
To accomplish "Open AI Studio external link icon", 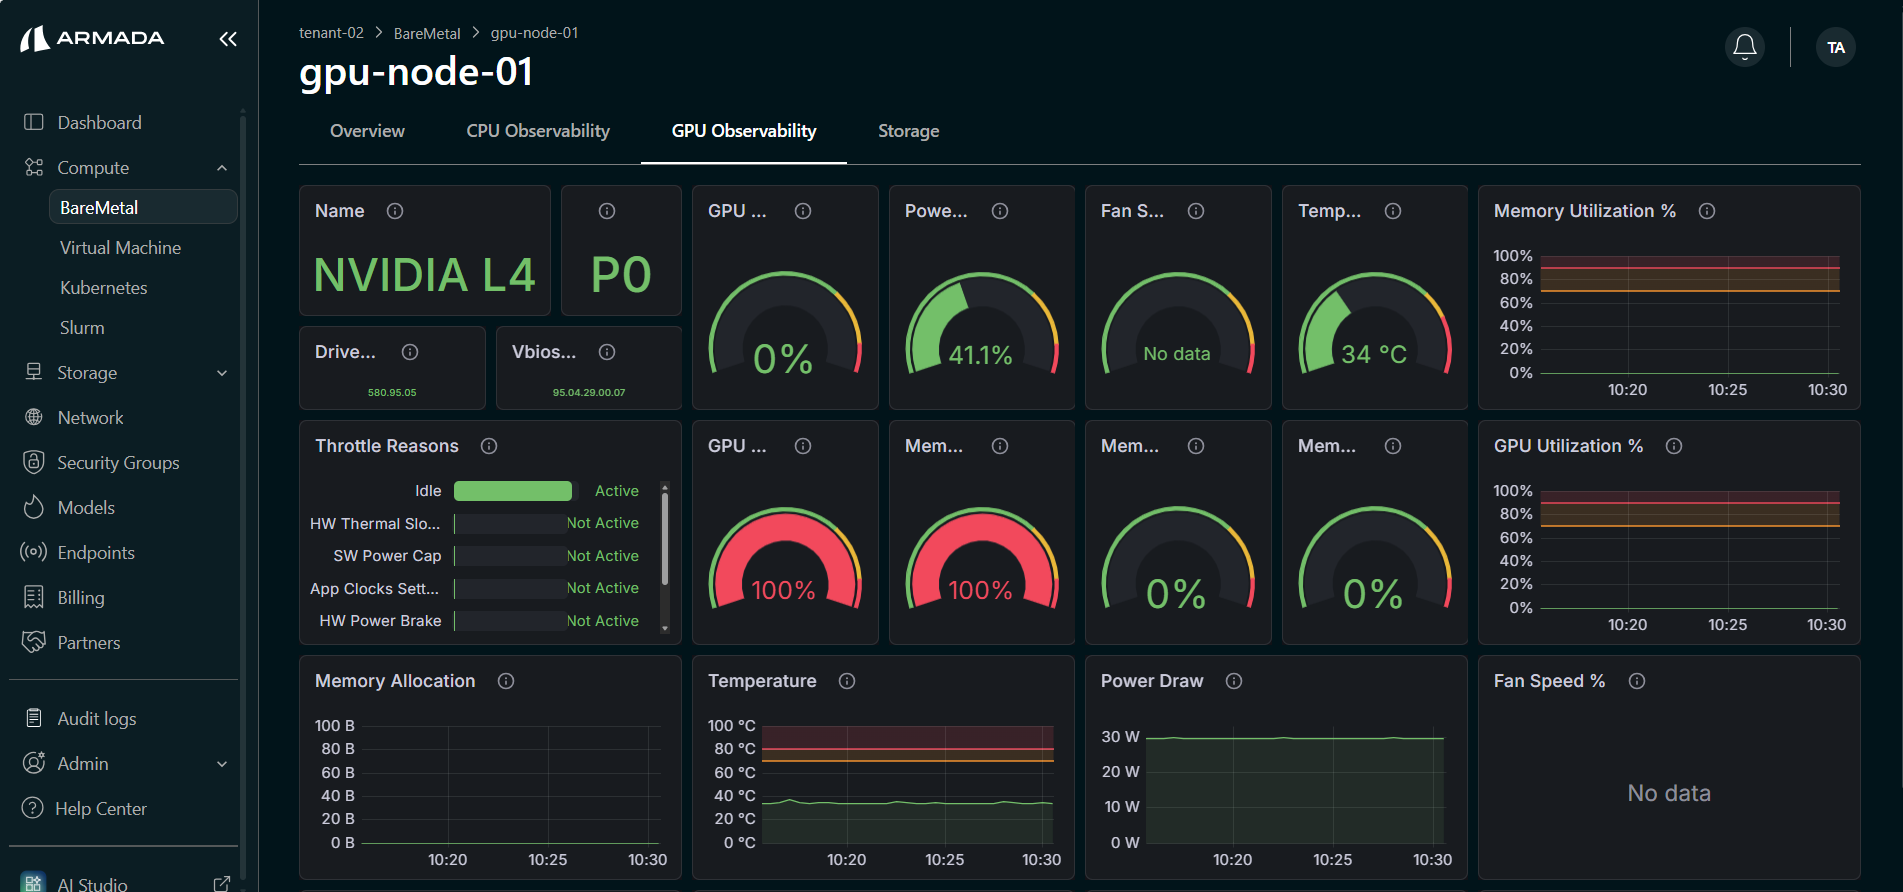I will (x=222, y=884).
